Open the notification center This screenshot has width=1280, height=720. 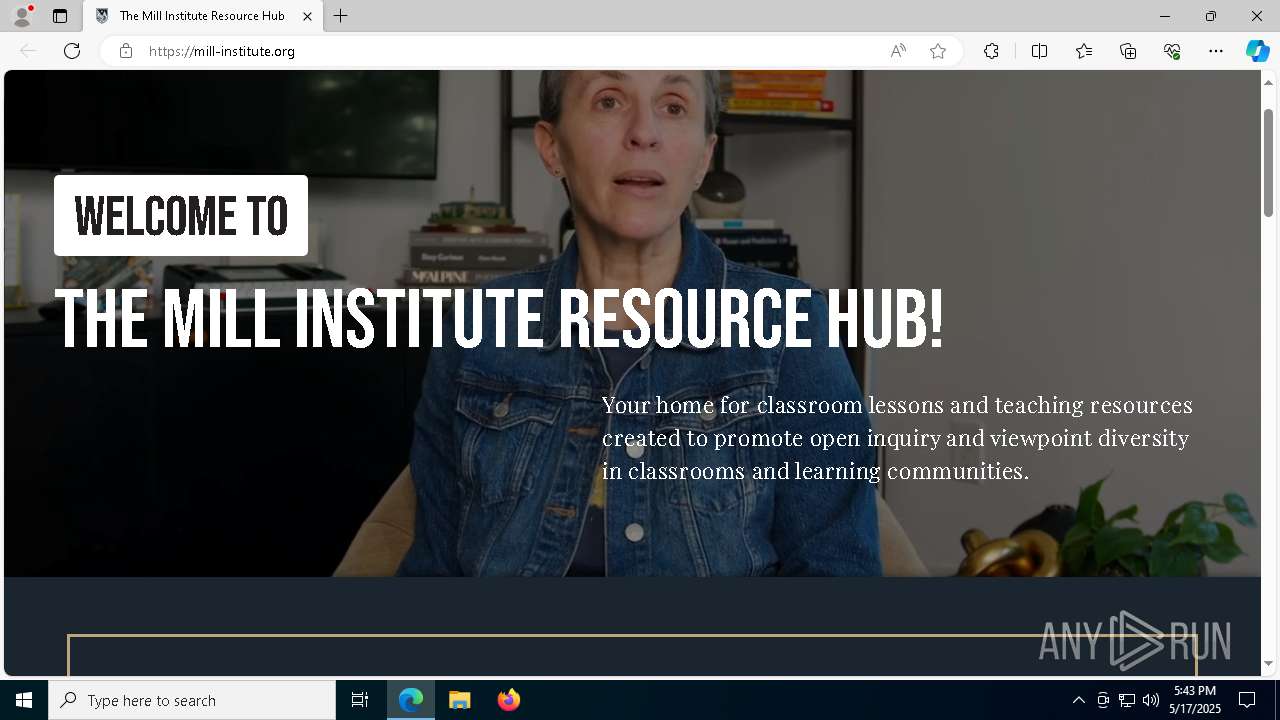click(x=1247, y=700)
